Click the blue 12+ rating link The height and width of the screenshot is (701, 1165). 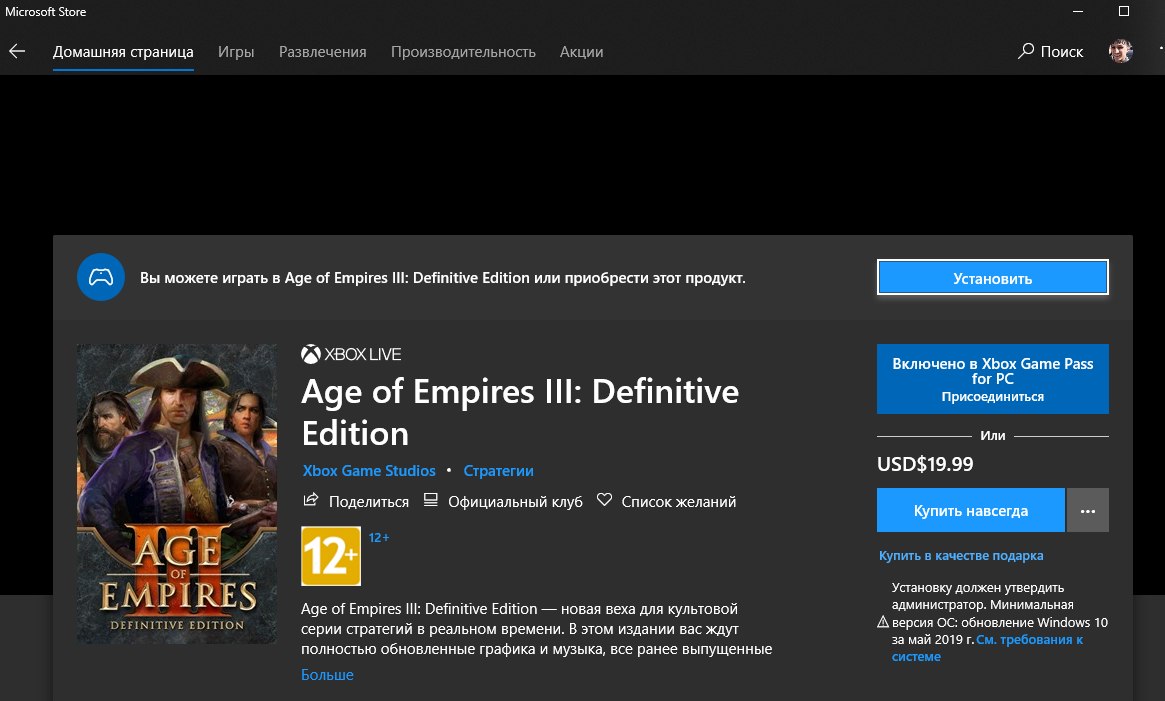pos(379,537)
